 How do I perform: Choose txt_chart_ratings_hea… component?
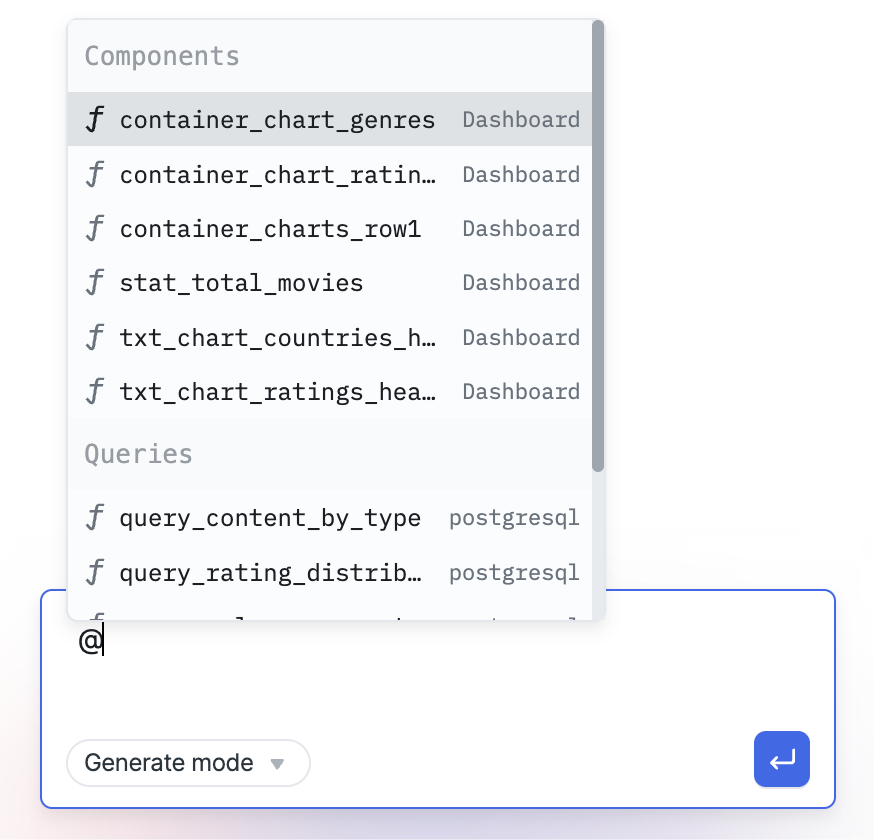(x=329, y=391)
